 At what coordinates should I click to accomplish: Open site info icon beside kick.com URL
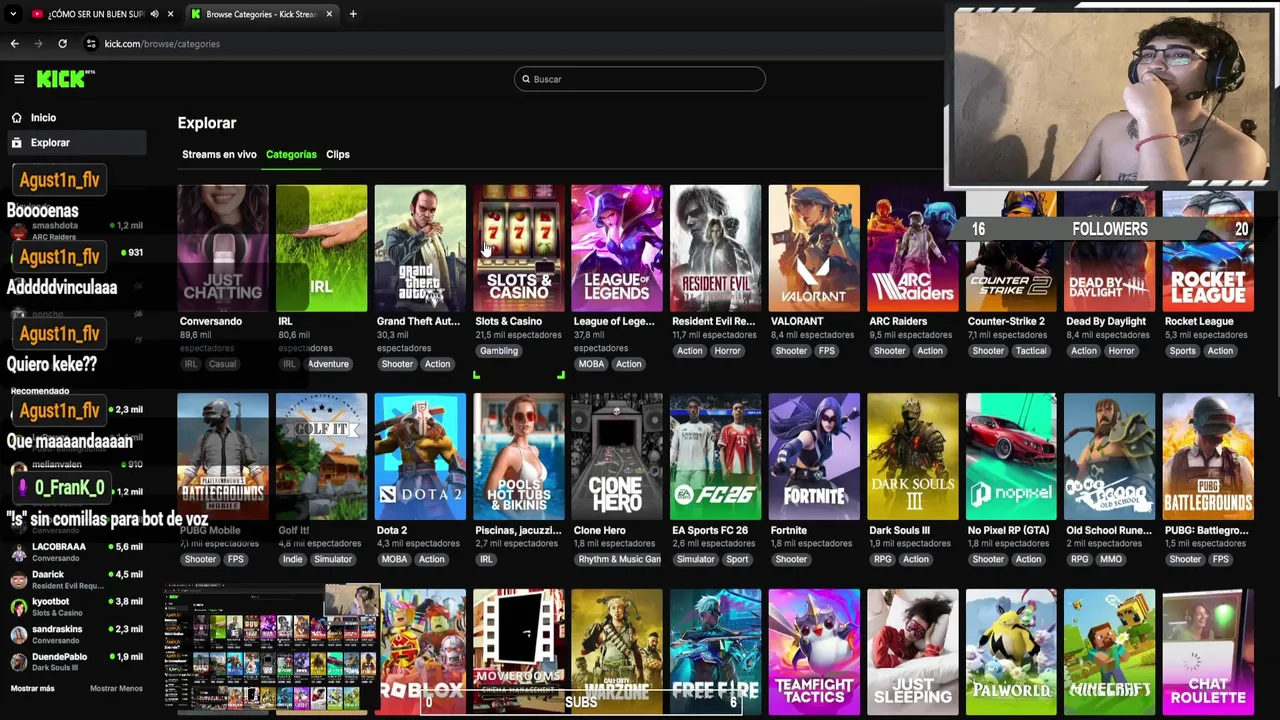(x=91, y=44)
